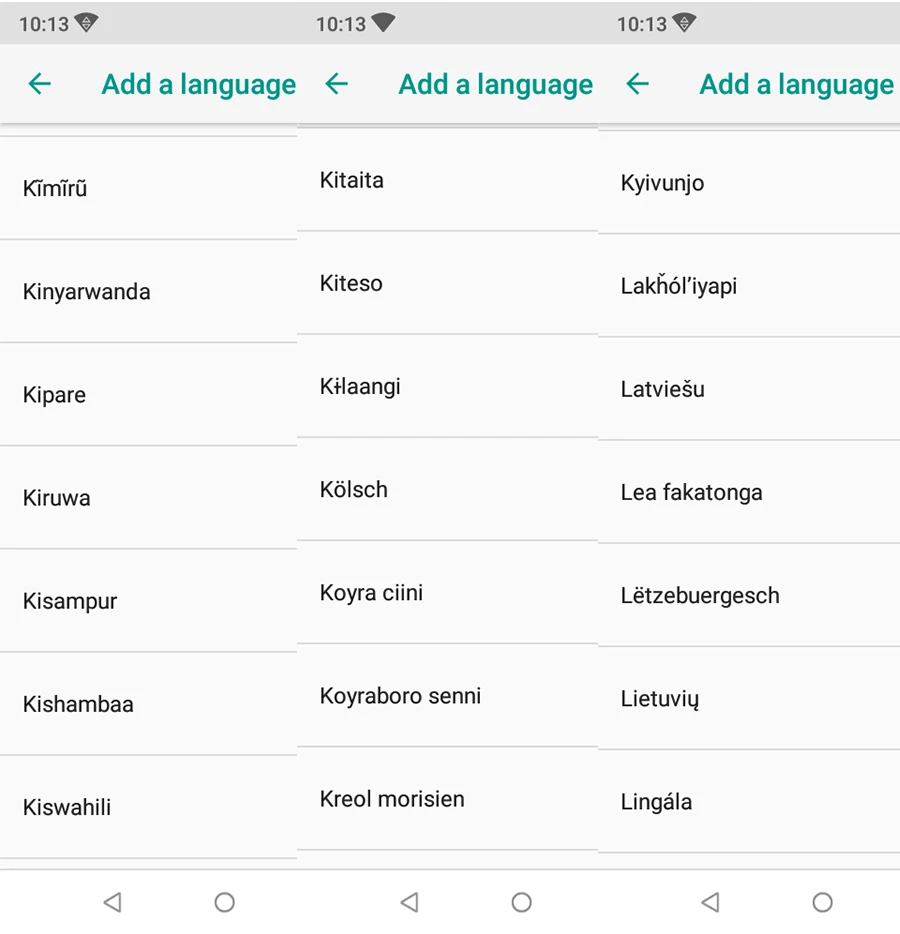
Task: Tap Android home circle on middle screen
Action: [521, 902]
